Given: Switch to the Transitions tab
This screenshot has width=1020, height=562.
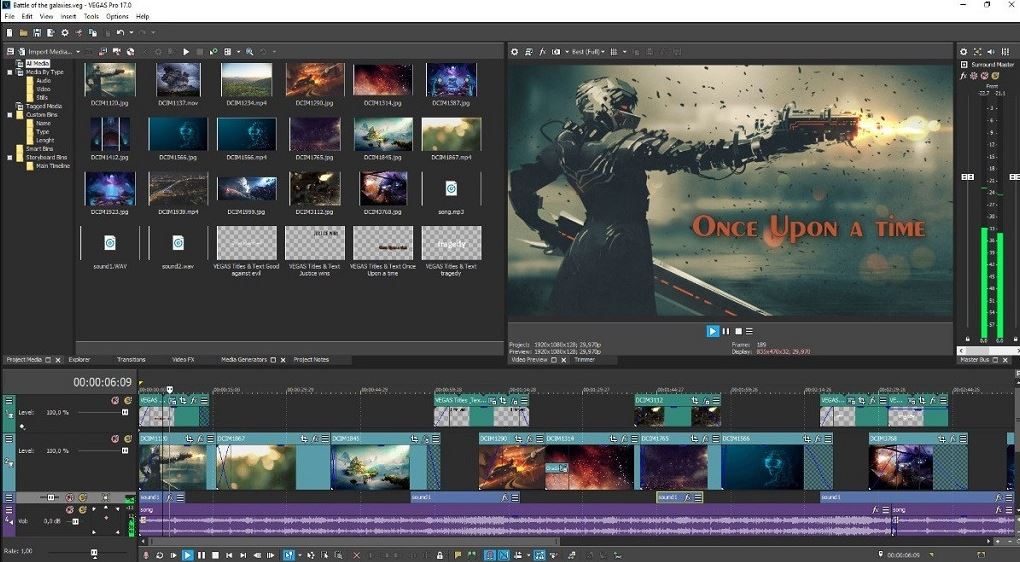Looking at the screenshot, I should 131,359.
